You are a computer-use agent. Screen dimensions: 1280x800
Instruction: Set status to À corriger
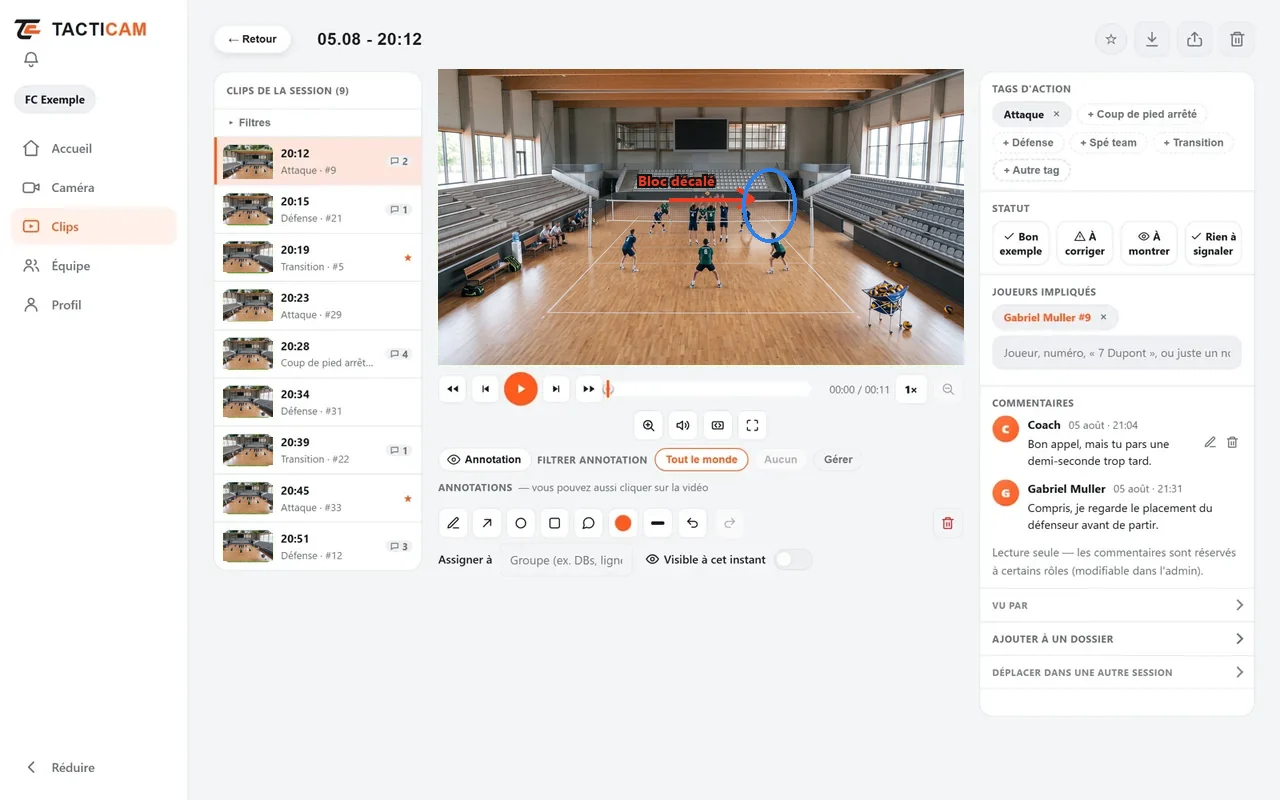pos(1084,244)
